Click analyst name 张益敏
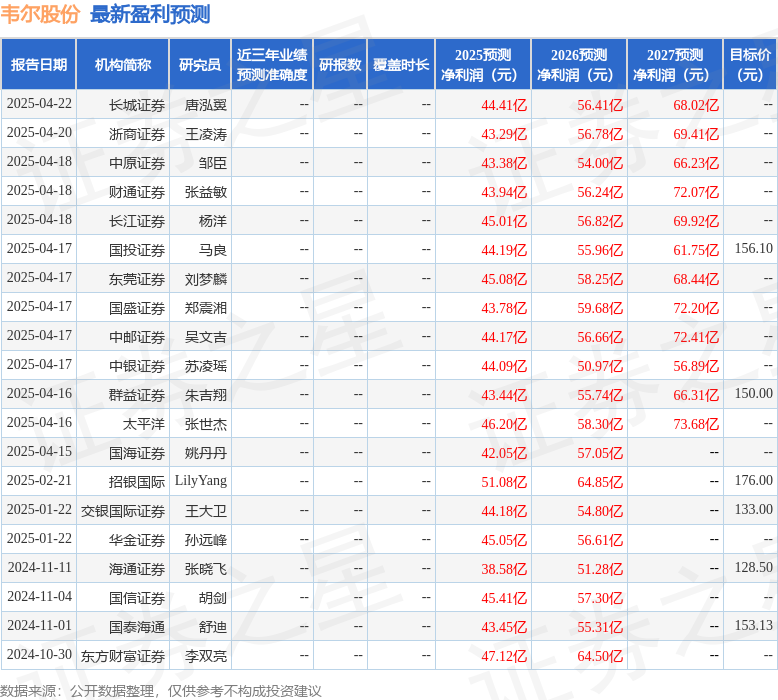778x700 pixels. (206, 192)
